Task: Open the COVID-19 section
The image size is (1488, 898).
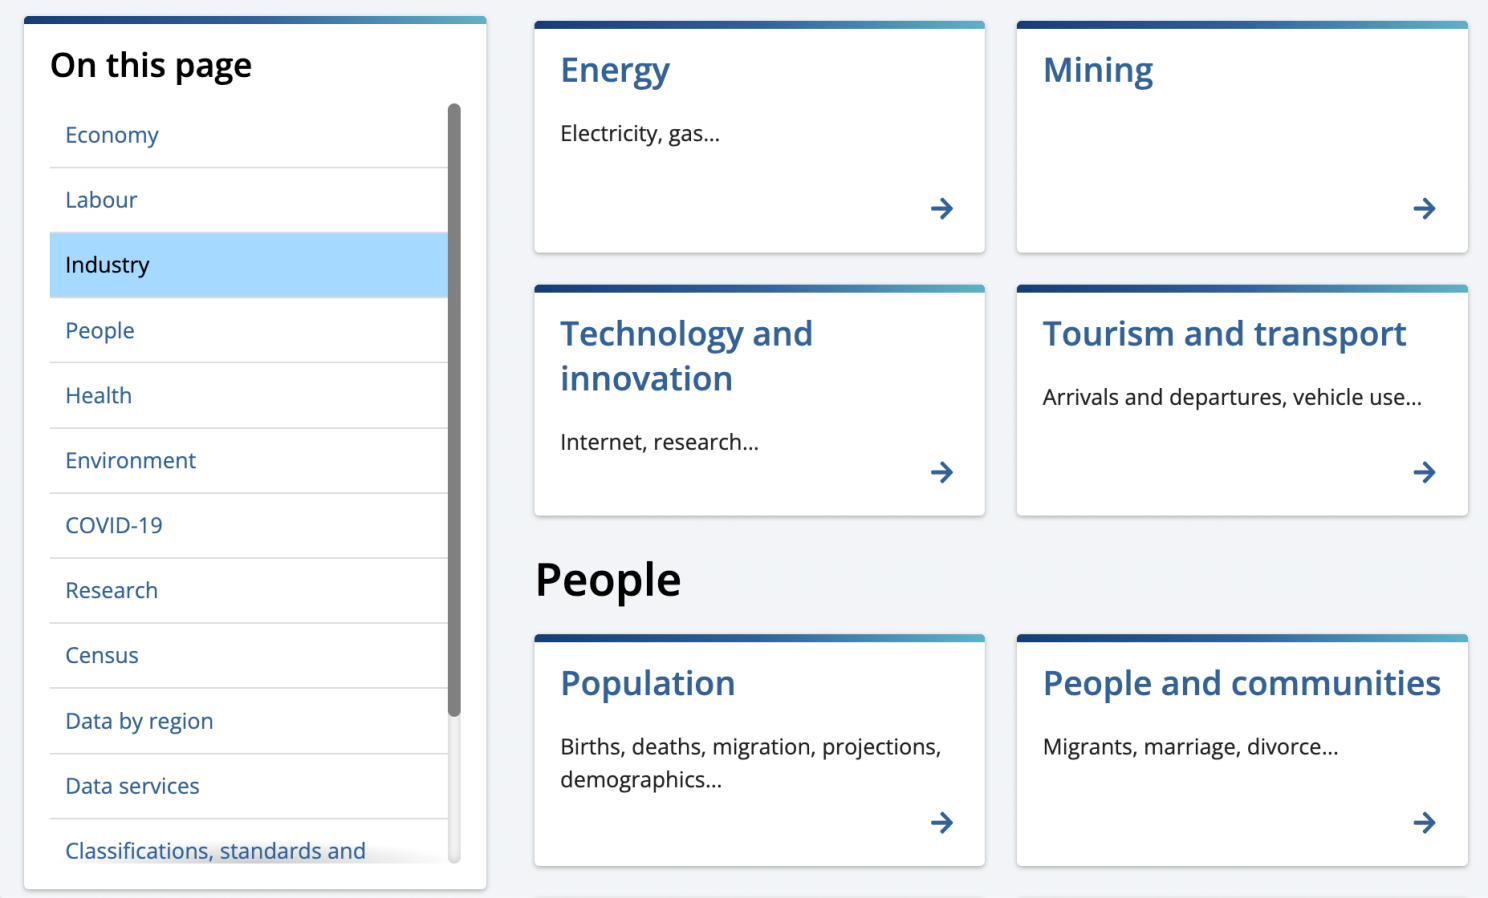Action: coord(113,525)
